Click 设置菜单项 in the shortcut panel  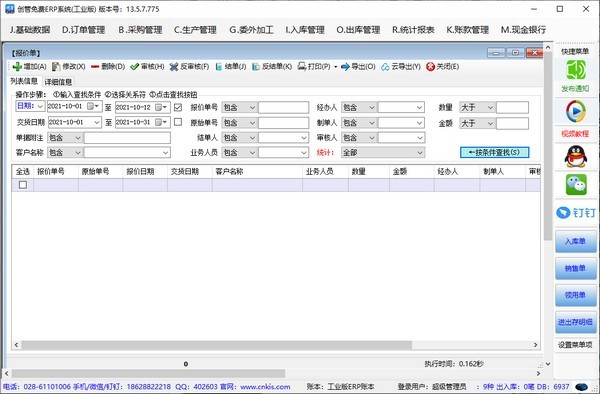click(575, 345)
